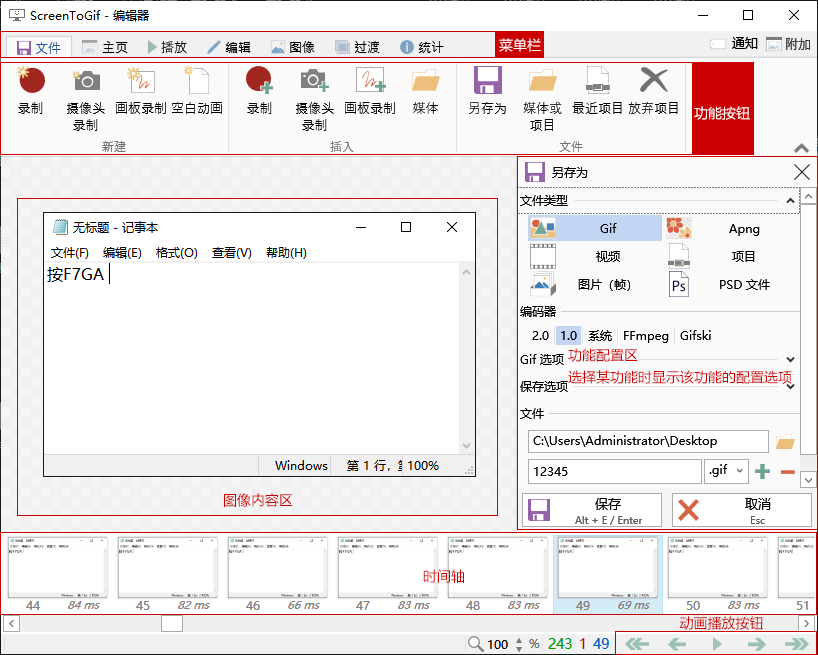Start a new recording under 新建

coord(31,91)
